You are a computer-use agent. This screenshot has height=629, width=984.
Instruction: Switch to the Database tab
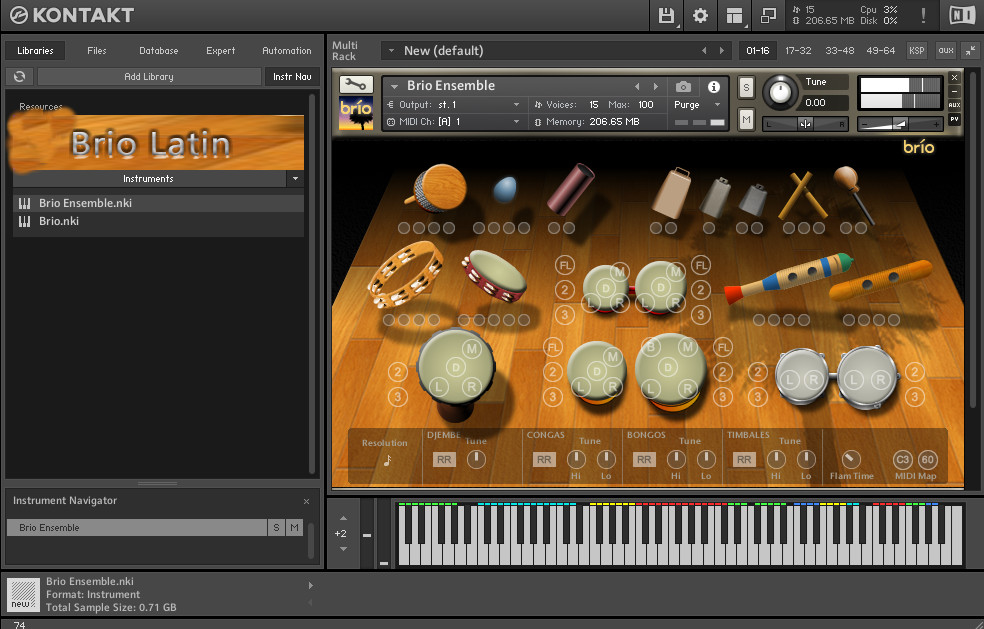159,51
